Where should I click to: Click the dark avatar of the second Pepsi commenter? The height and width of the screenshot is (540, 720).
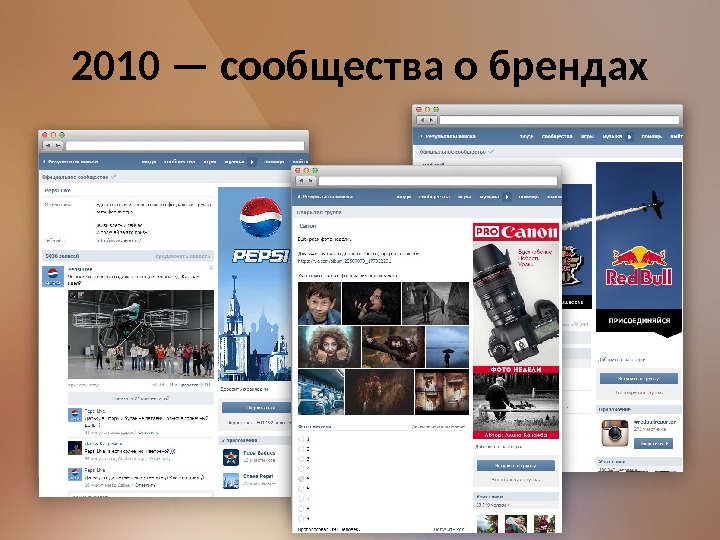(x=75, y=448)
